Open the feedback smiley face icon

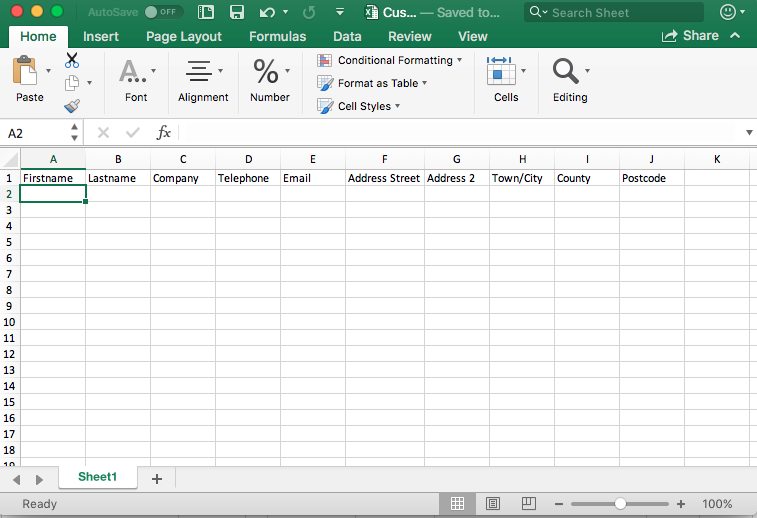(728, 12)
